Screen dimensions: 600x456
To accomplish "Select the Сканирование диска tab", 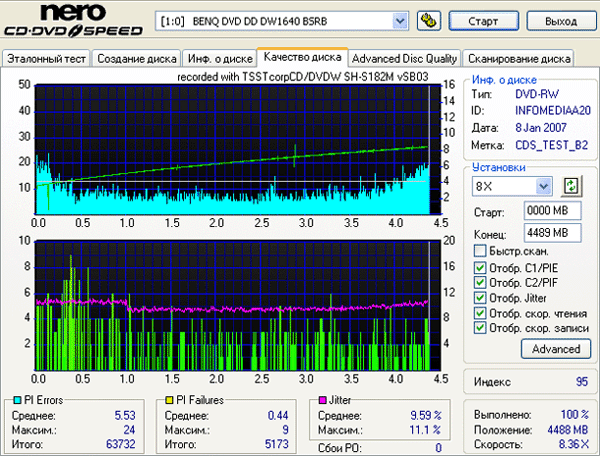I will coord(519,59).
